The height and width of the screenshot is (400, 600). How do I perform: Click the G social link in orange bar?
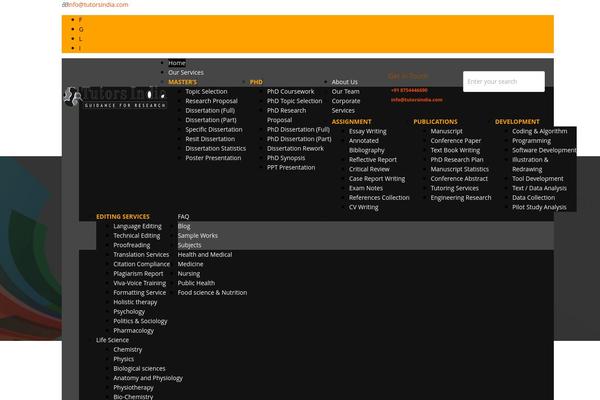tap(81, 29)
